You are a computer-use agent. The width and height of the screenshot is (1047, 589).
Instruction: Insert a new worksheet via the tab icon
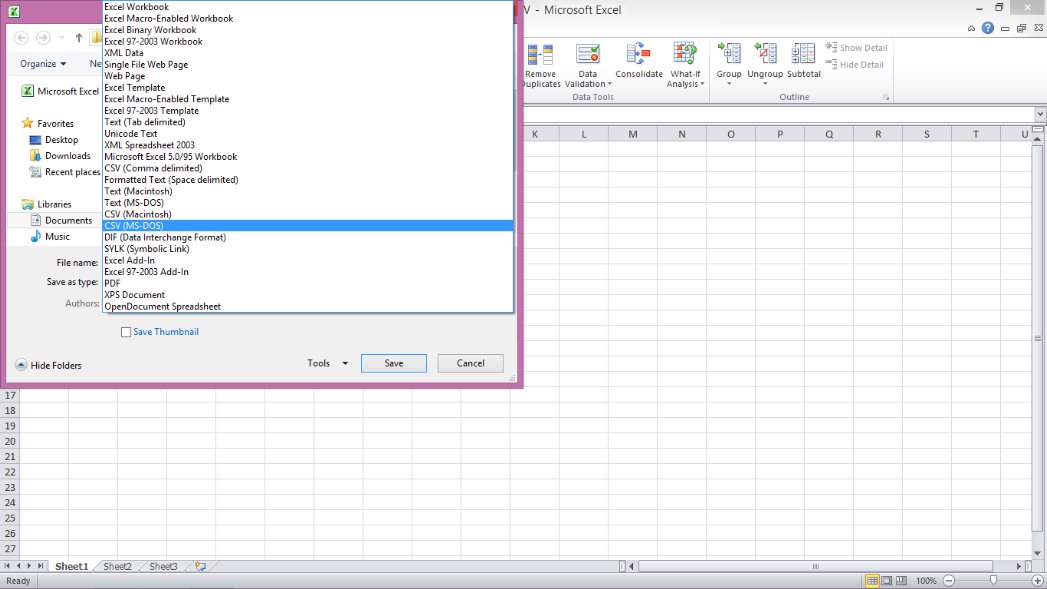tap(199, 566)
